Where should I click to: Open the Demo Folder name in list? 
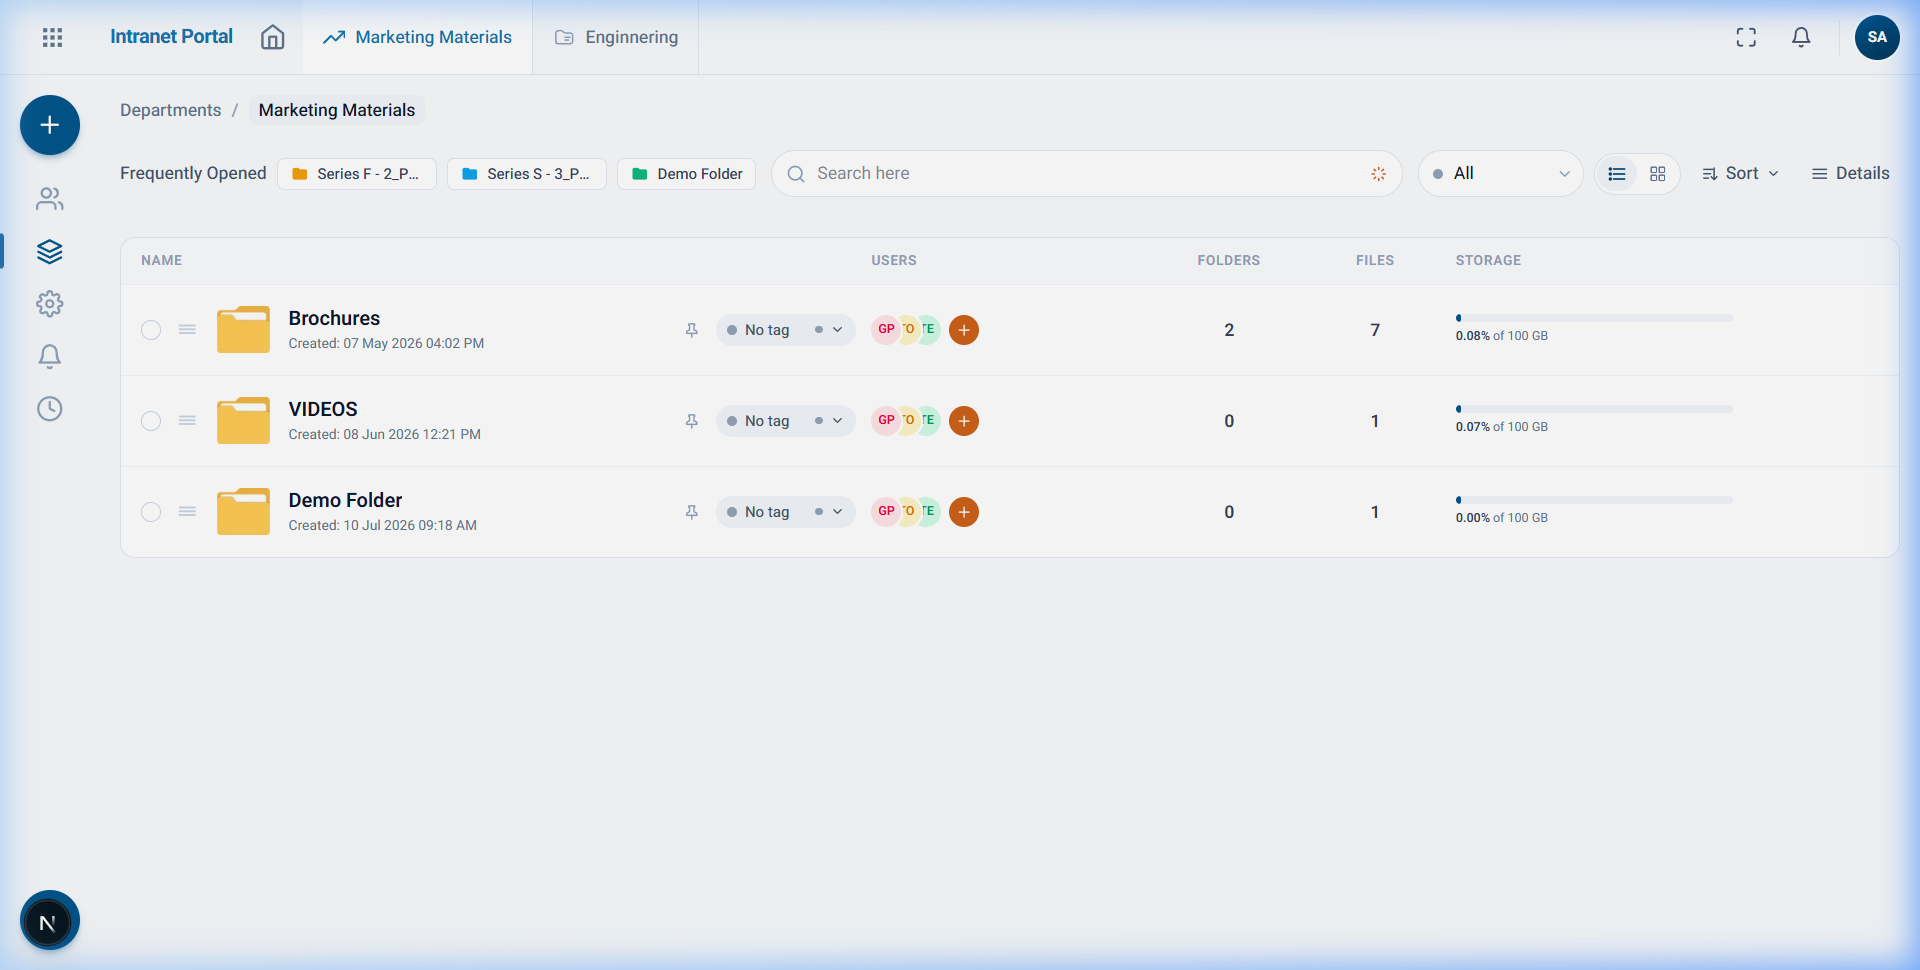(x=345, y=500)
